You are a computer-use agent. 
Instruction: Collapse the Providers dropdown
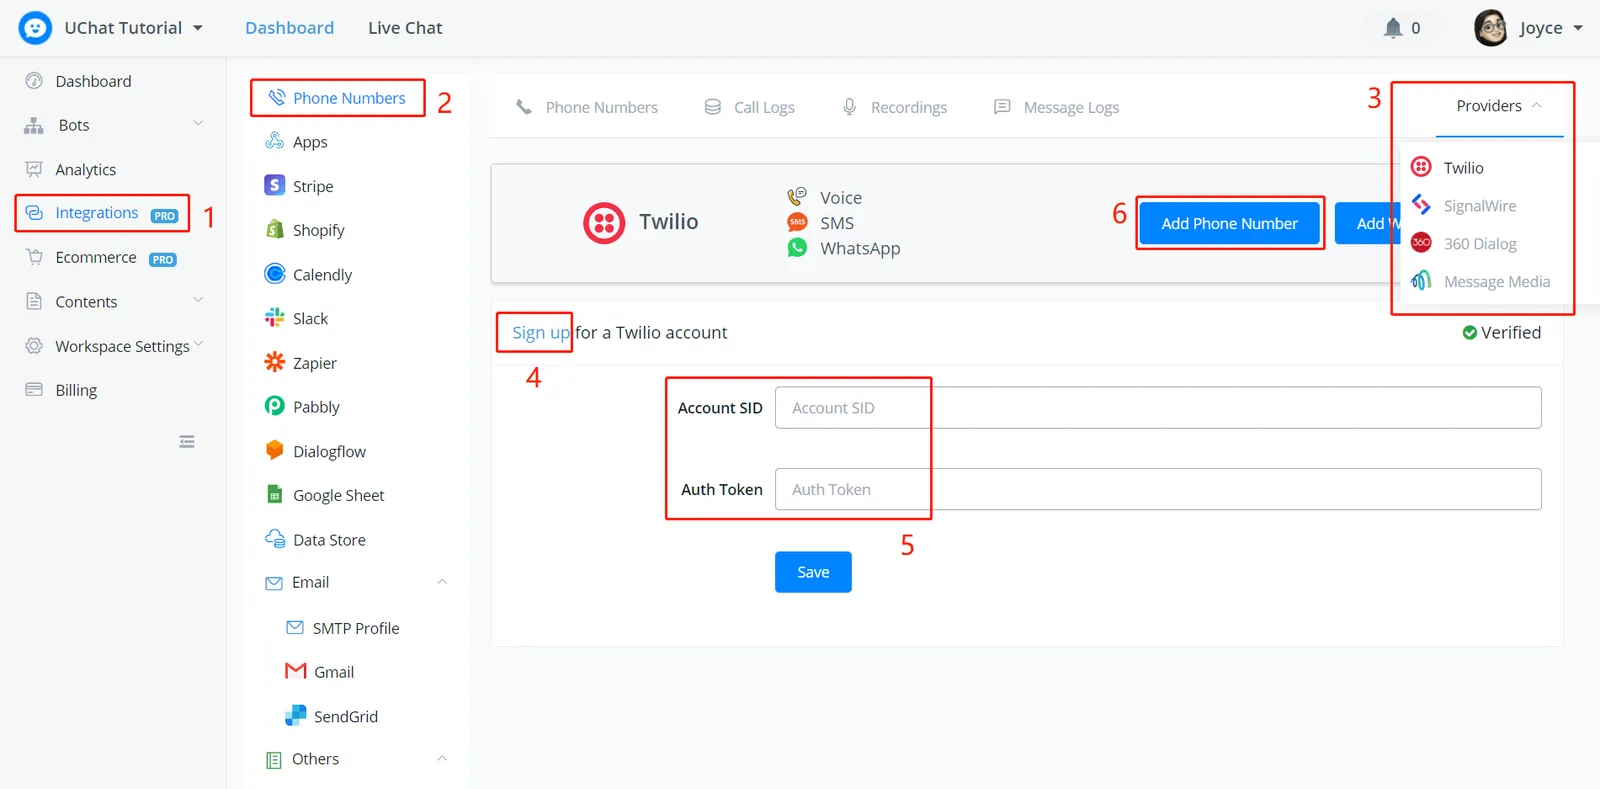[x=1499, y=106]
